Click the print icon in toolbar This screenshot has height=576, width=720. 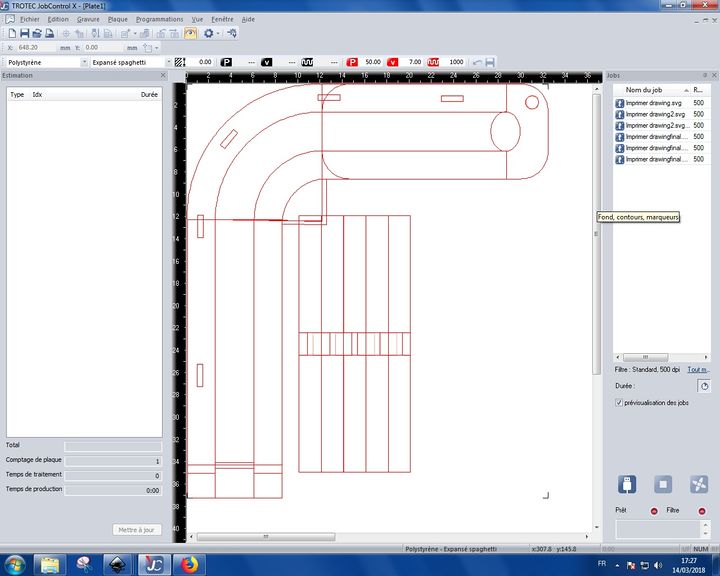pyautogui.click(x=50, y=33)
